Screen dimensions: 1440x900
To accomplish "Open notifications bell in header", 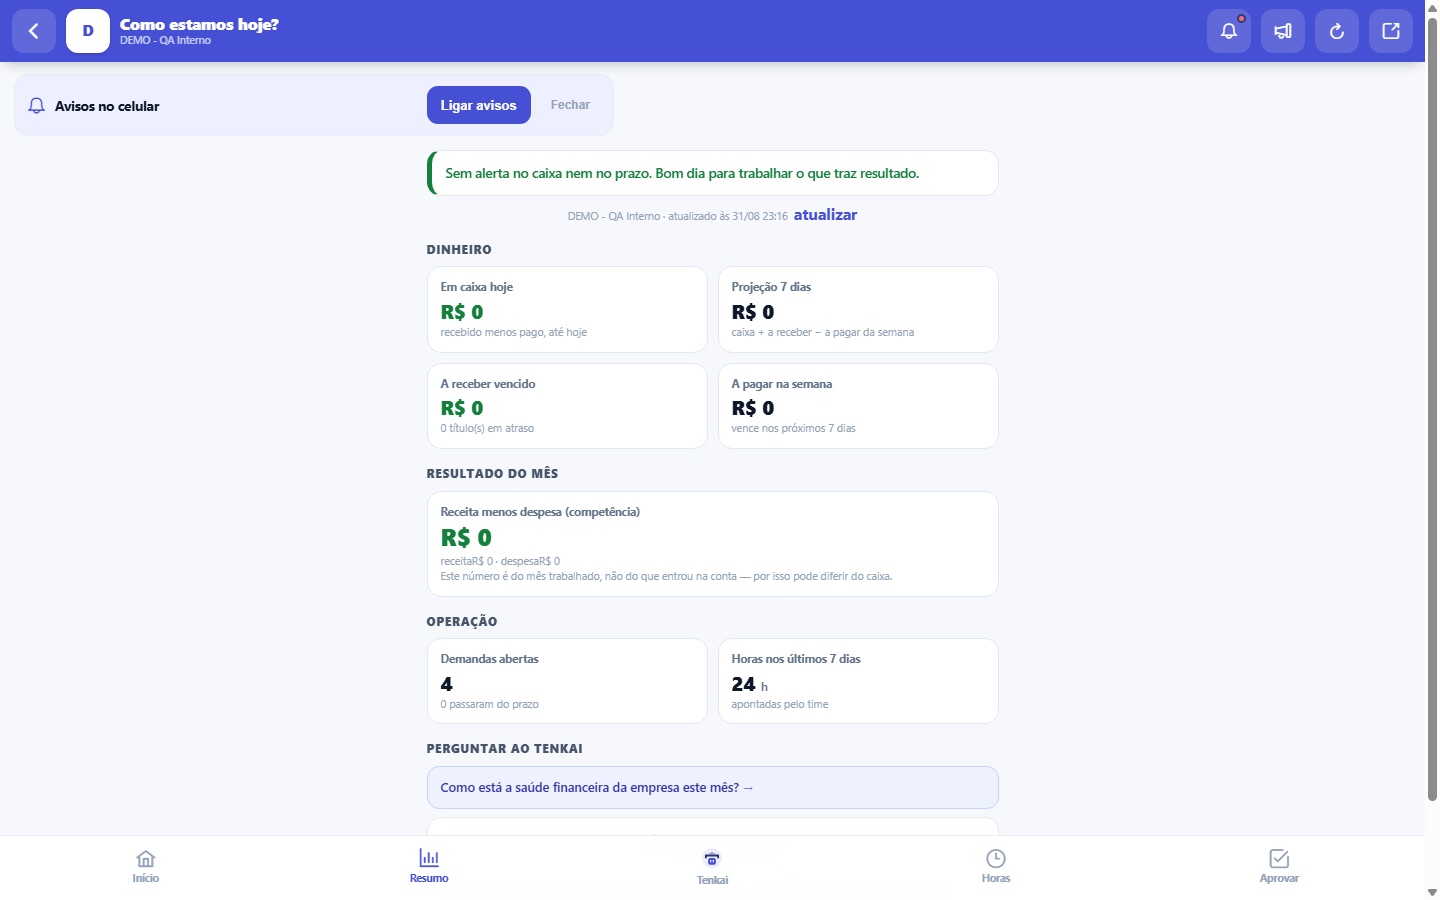I will coord(1229,31).
